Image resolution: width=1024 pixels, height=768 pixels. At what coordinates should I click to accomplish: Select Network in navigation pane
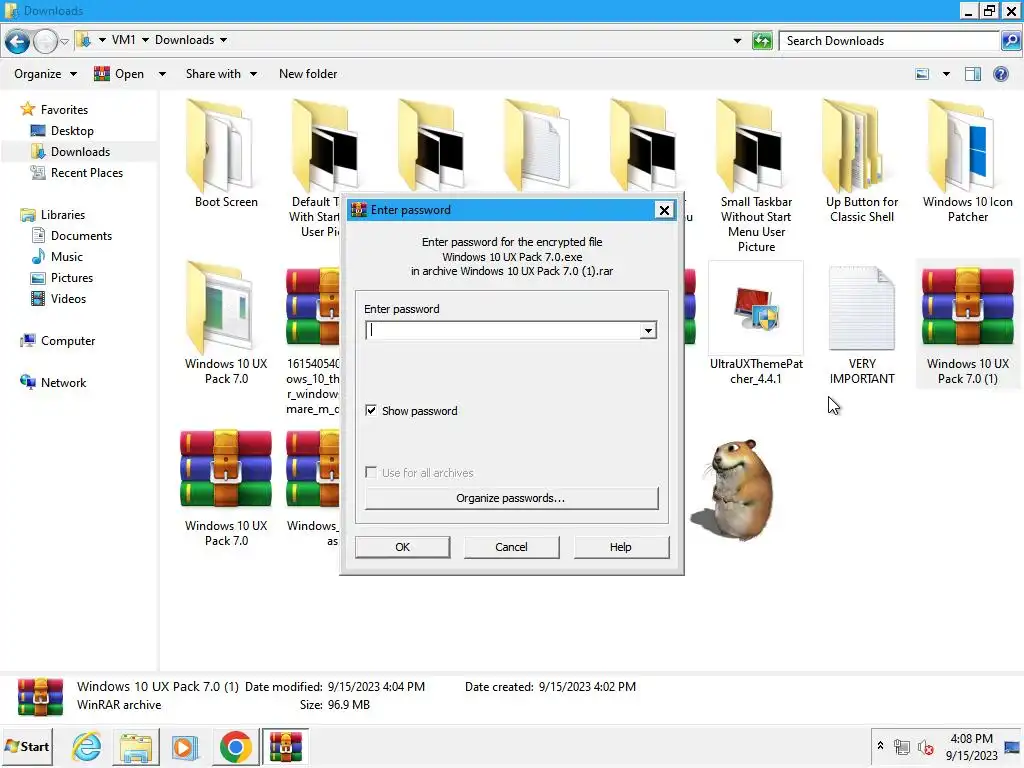63,382
